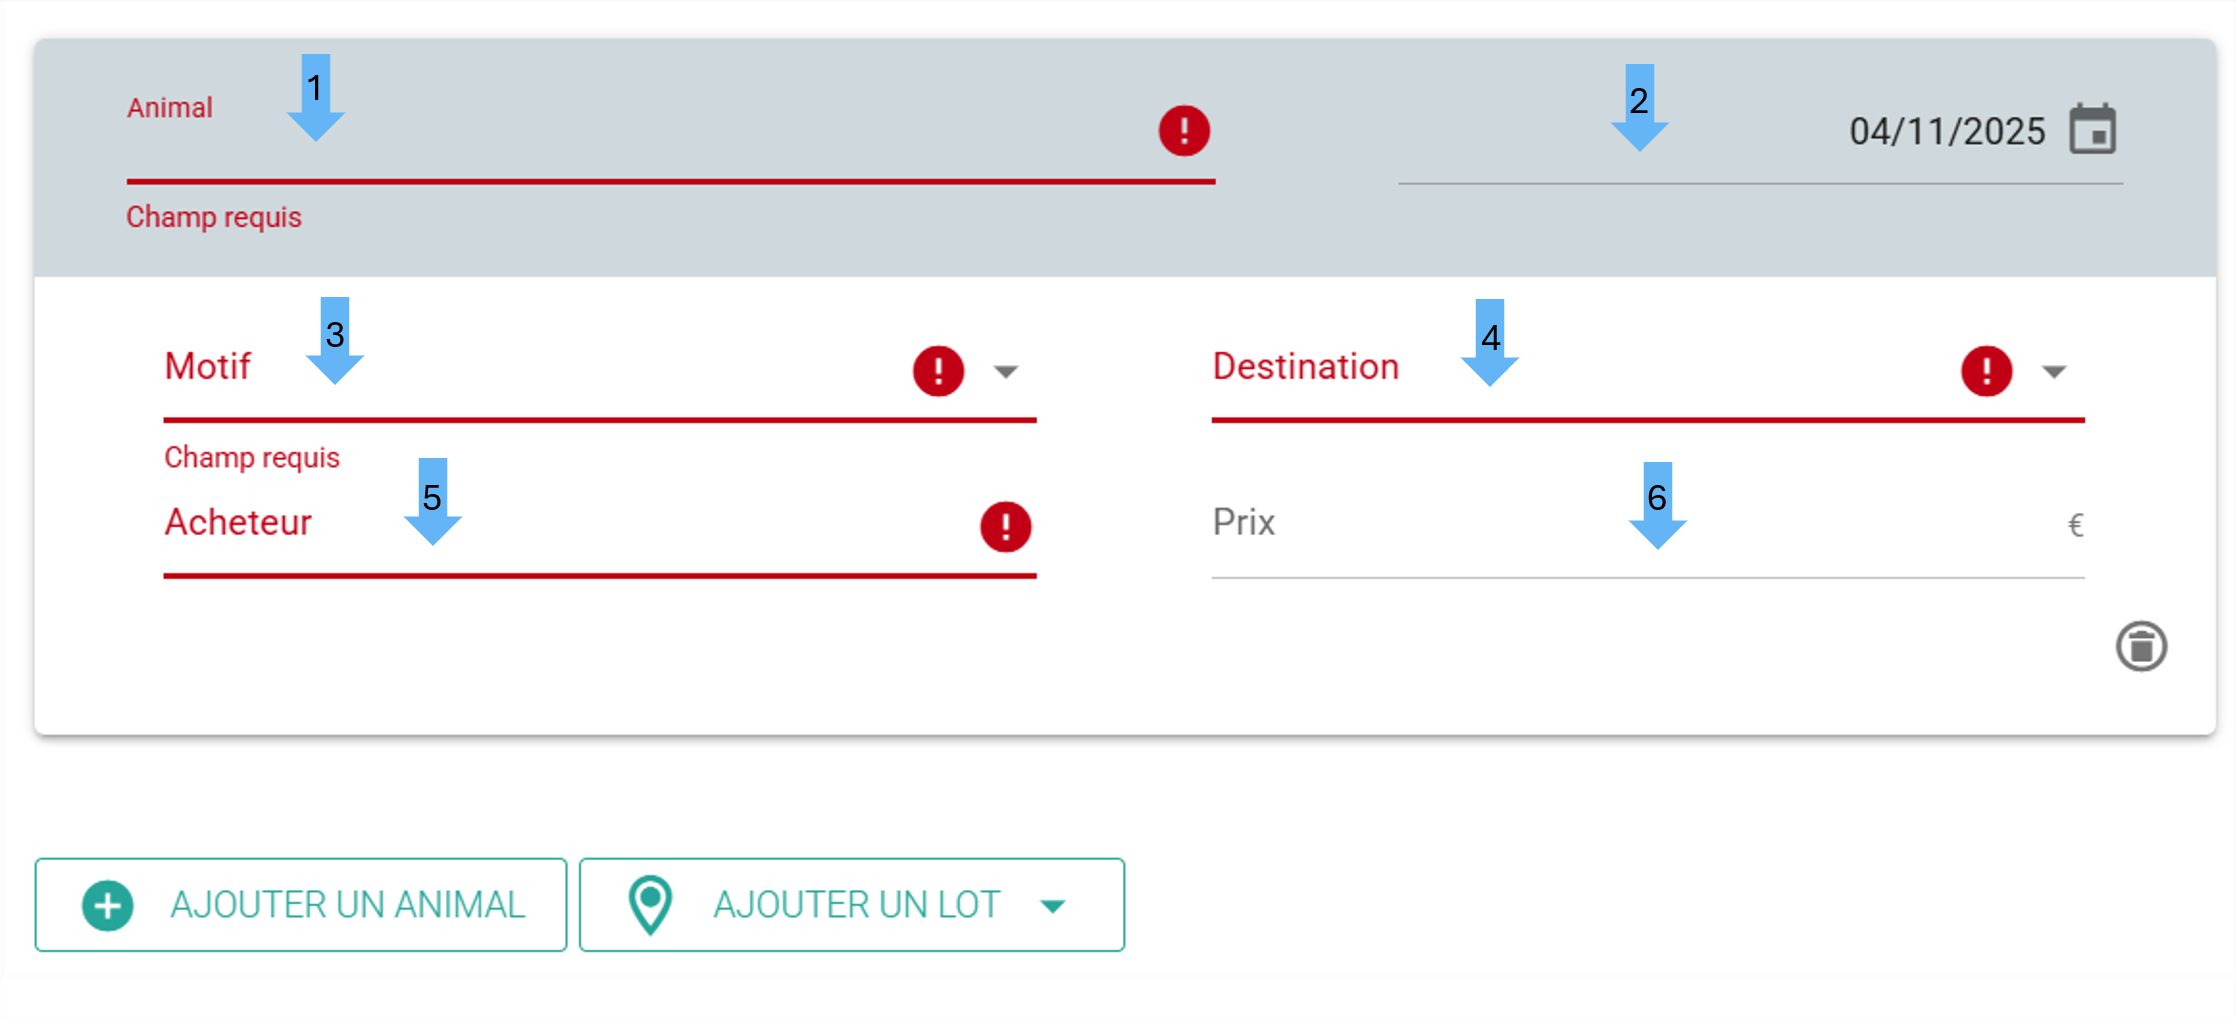Click the error icon in Destination field

1986,371
